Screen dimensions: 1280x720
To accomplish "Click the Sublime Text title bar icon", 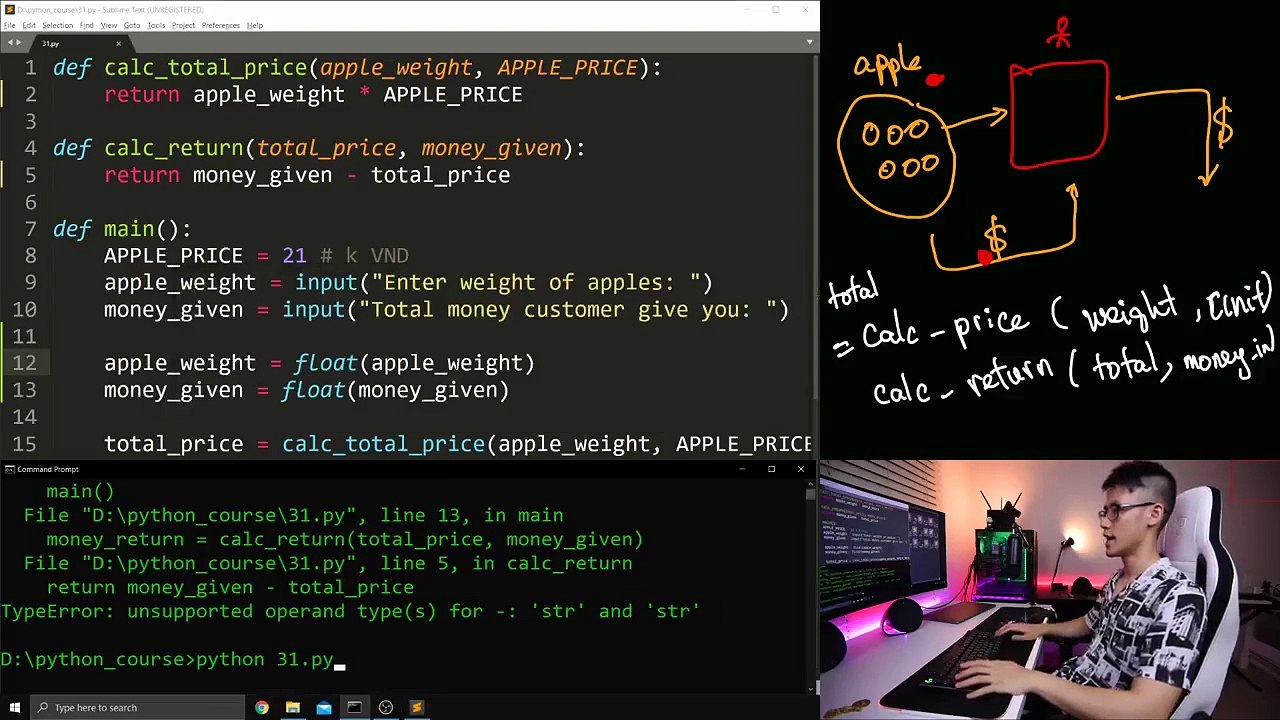I will (x=7, y=10).
